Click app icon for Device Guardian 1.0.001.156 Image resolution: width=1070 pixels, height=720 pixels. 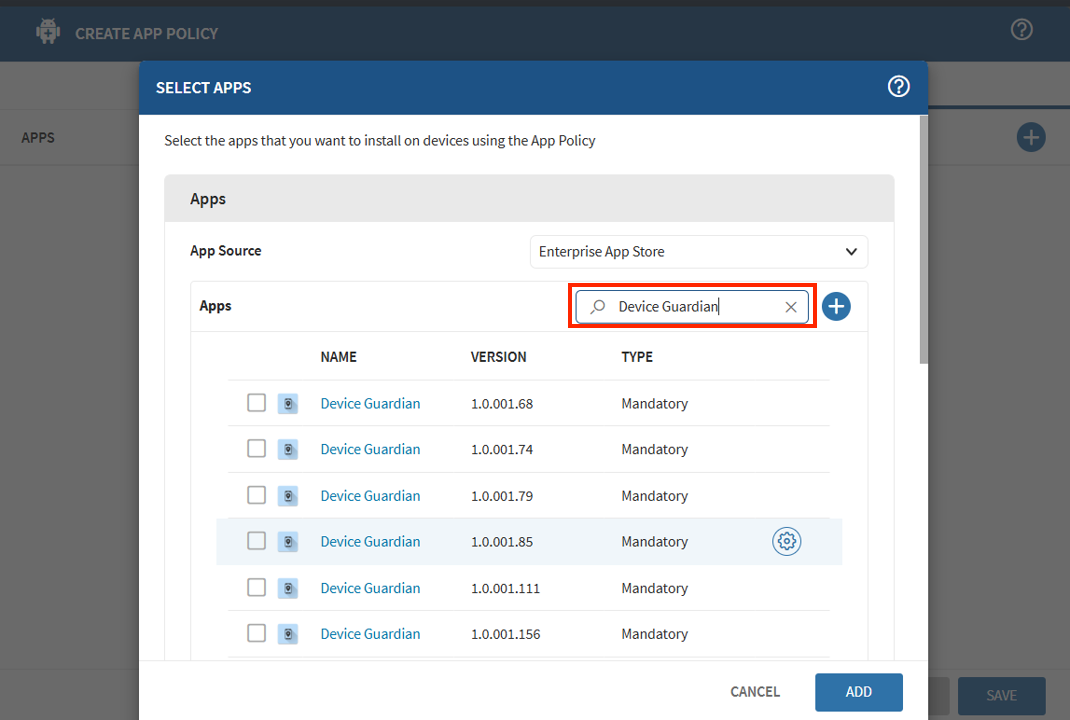(288, 634)
